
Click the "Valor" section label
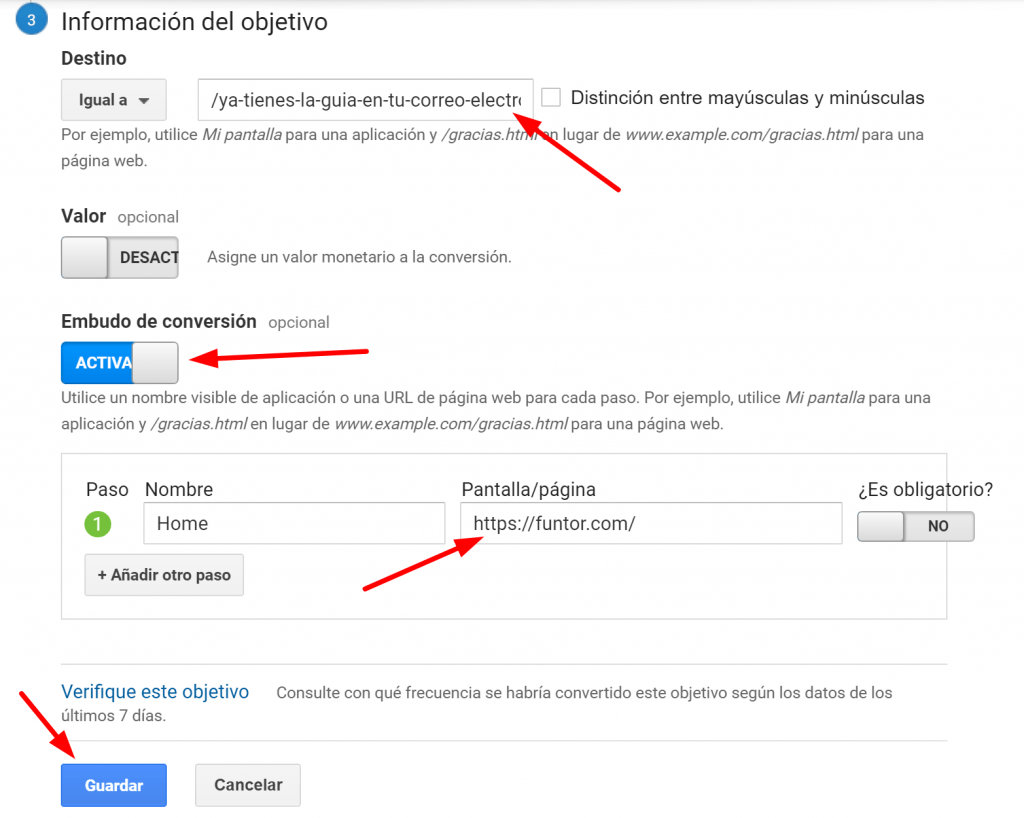click(83, 216)
